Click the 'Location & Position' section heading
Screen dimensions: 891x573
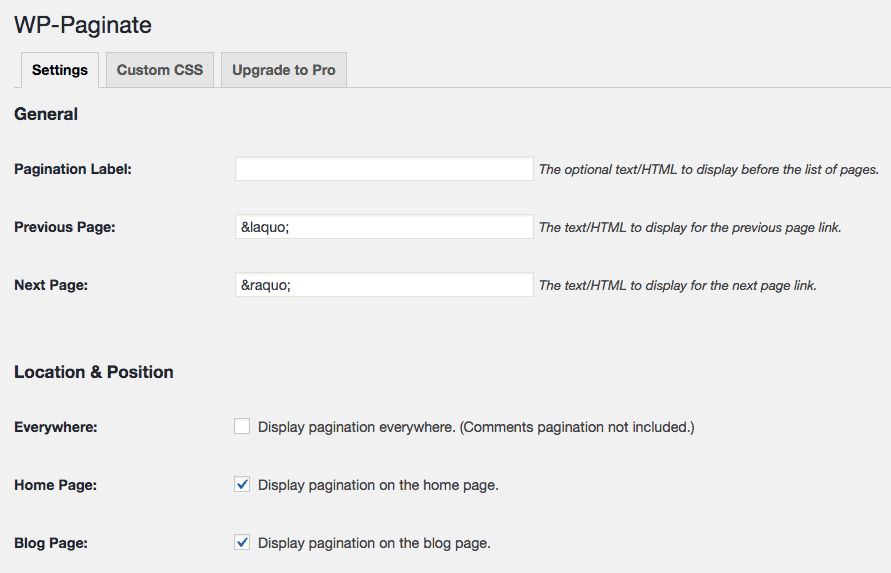94,372
